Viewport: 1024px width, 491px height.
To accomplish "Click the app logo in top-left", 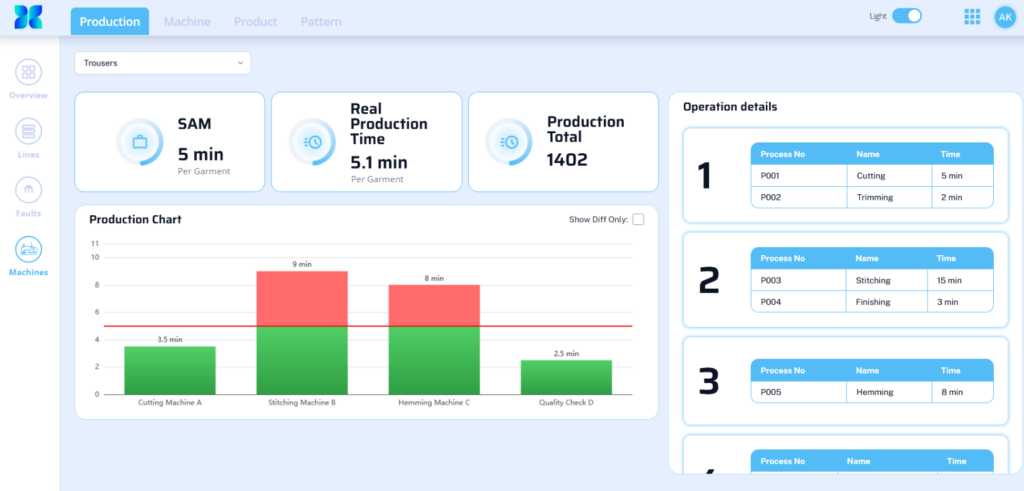I will coord(28,16).
